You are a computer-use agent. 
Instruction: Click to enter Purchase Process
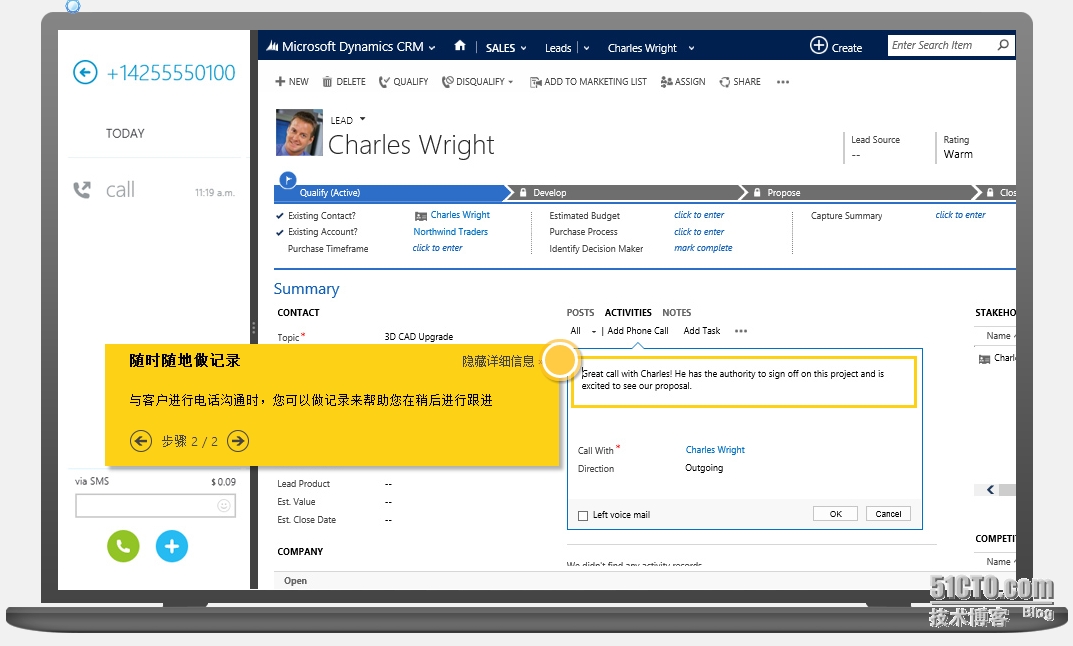(699, 232)
